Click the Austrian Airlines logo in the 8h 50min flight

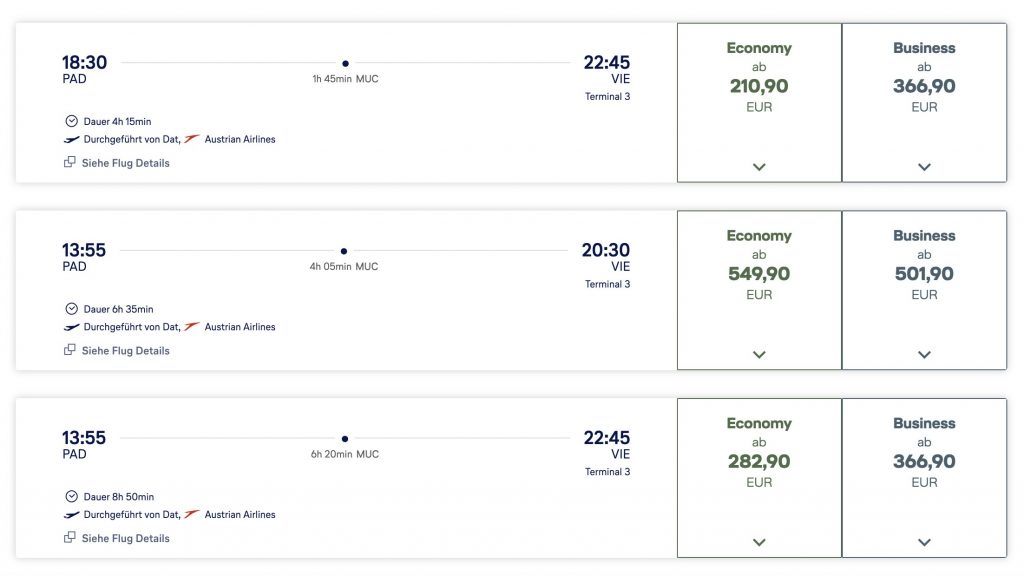tap(192, 514)
